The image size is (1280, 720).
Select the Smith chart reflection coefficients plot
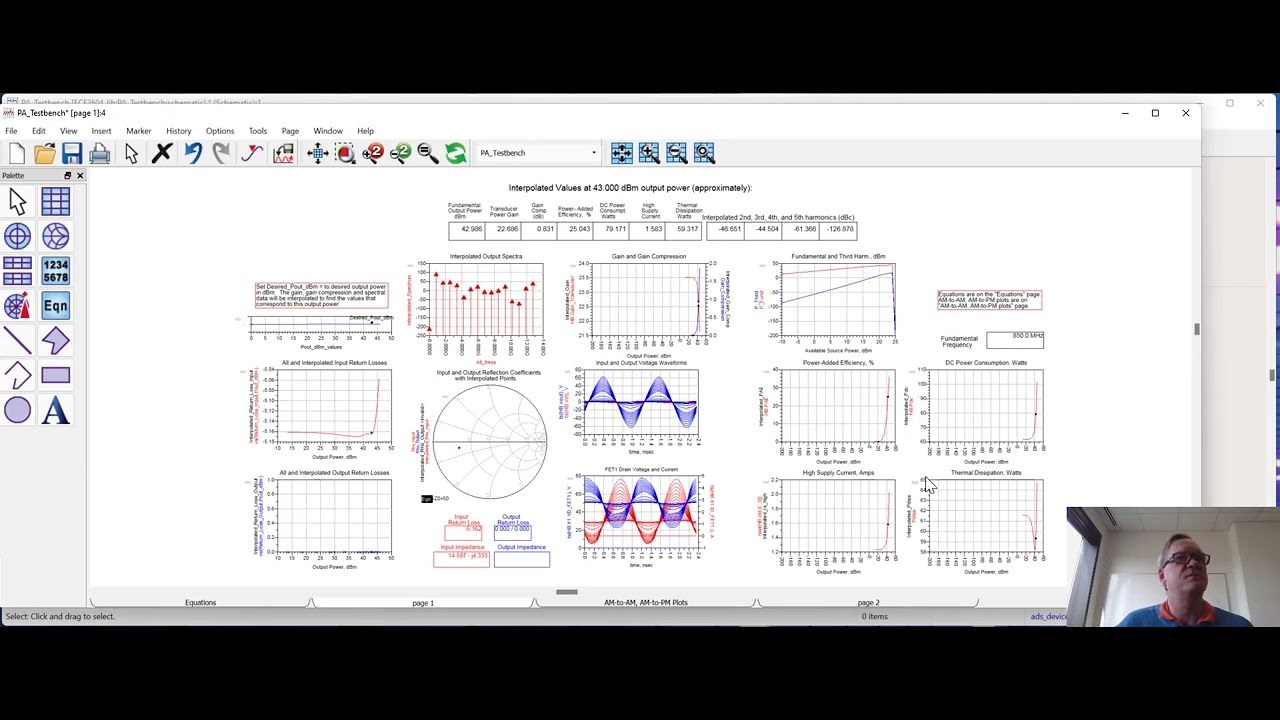coord(490,440)
